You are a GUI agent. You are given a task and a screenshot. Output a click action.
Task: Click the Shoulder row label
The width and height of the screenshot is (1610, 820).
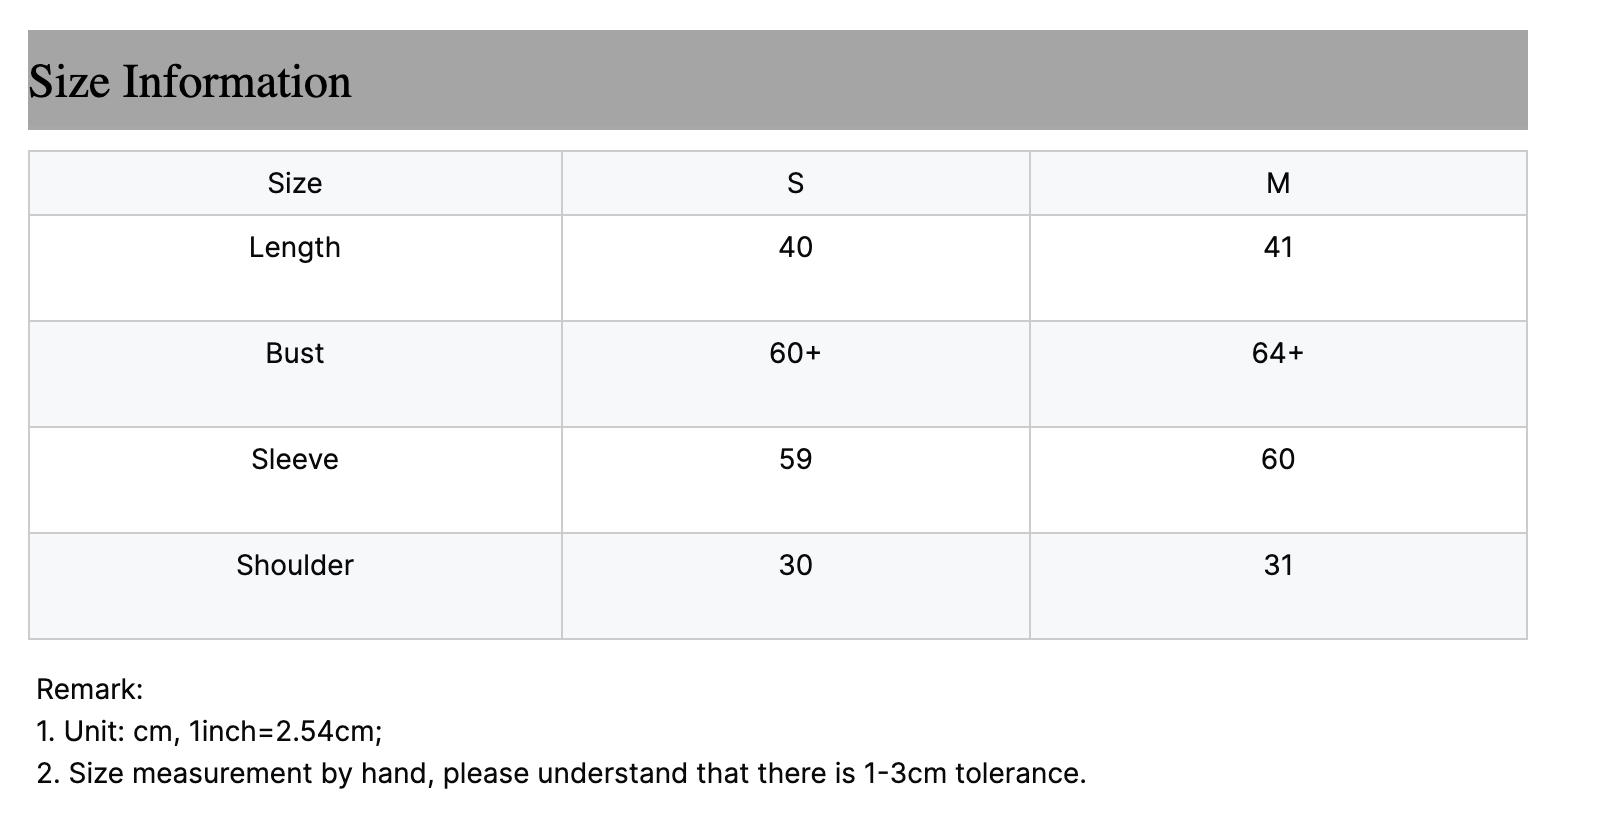295,565
